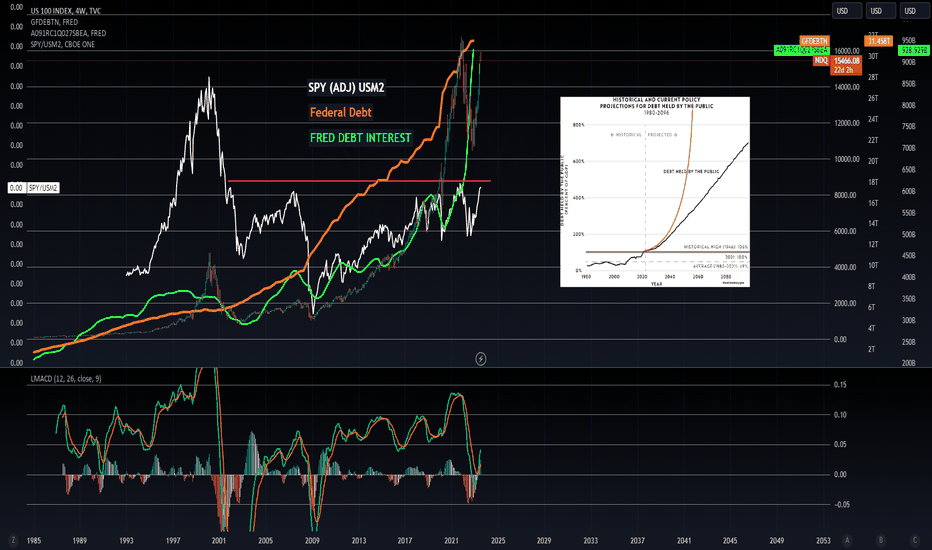Select the red horizontal line on the chart

click(x=359, y=181)
